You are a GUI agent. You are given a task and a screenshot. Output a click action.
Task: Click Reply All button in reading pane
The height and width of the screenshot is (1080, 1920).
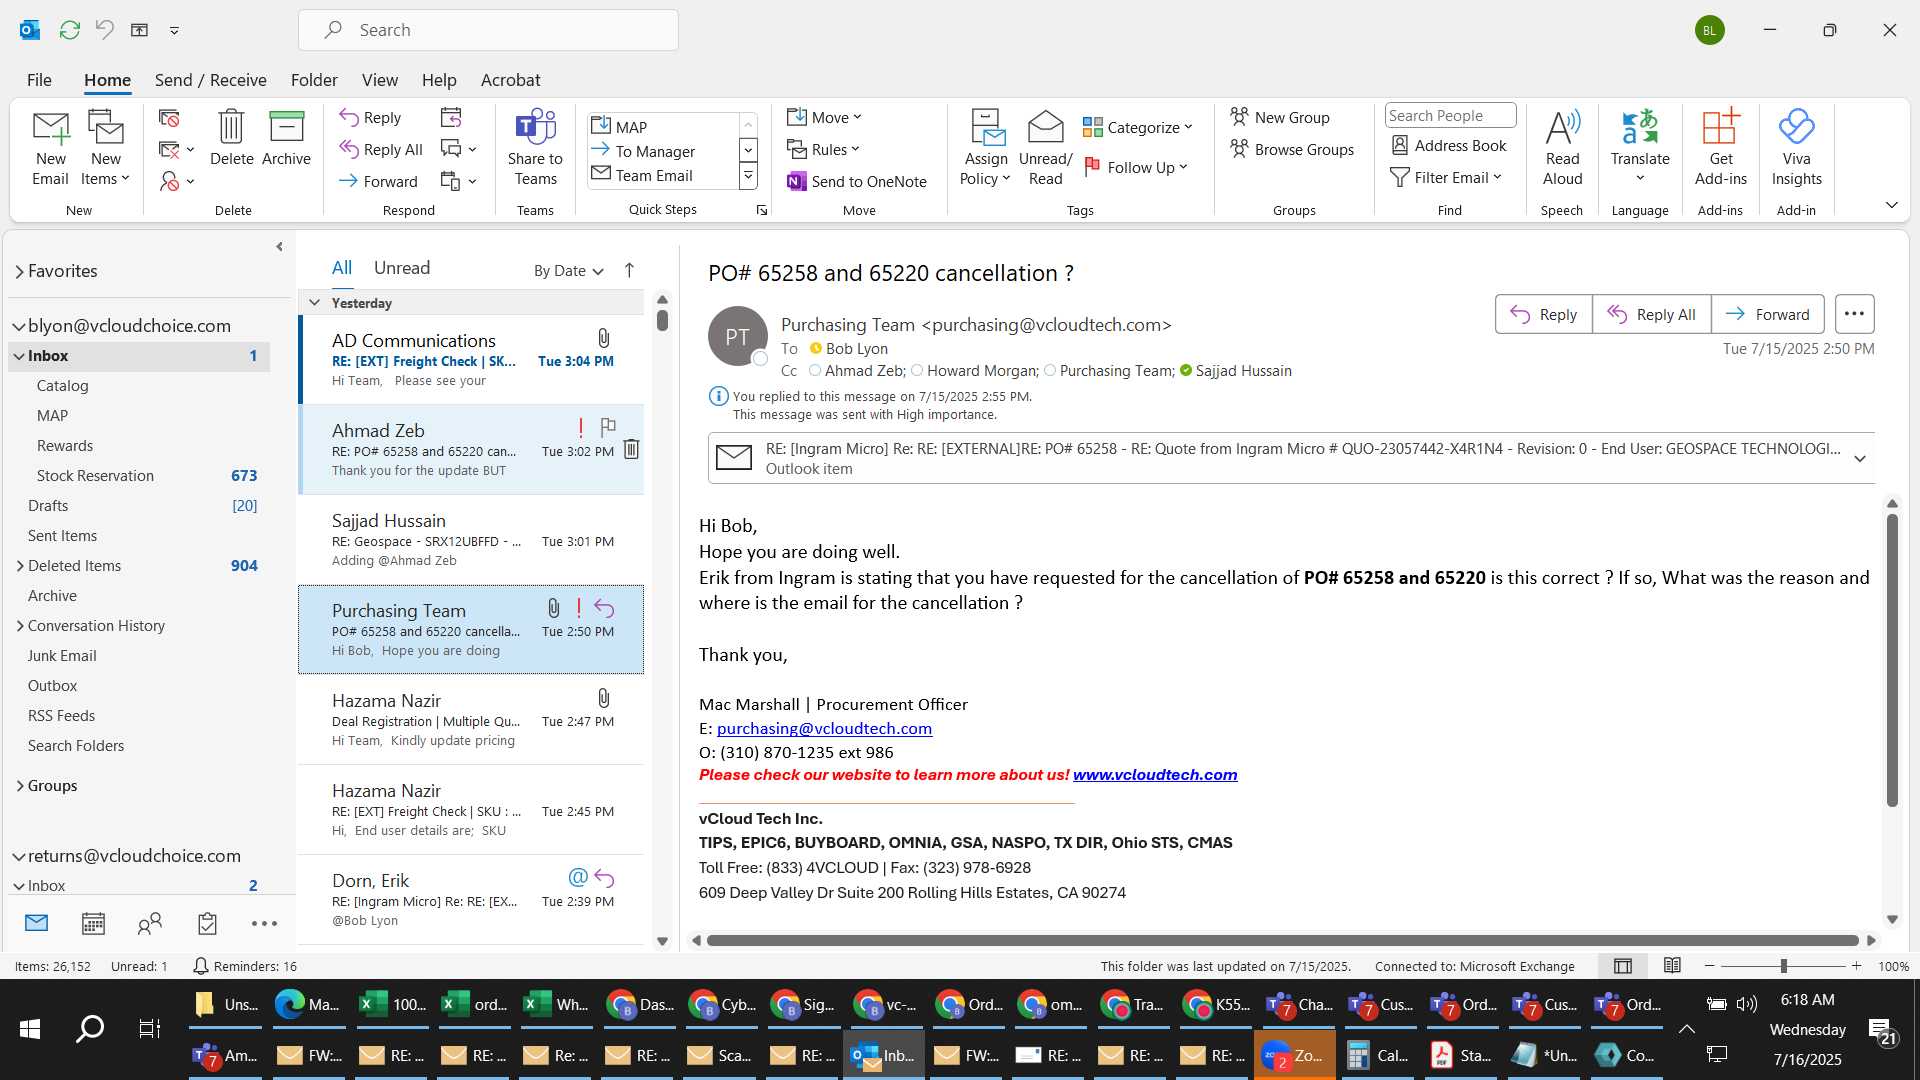[1651, 314]
